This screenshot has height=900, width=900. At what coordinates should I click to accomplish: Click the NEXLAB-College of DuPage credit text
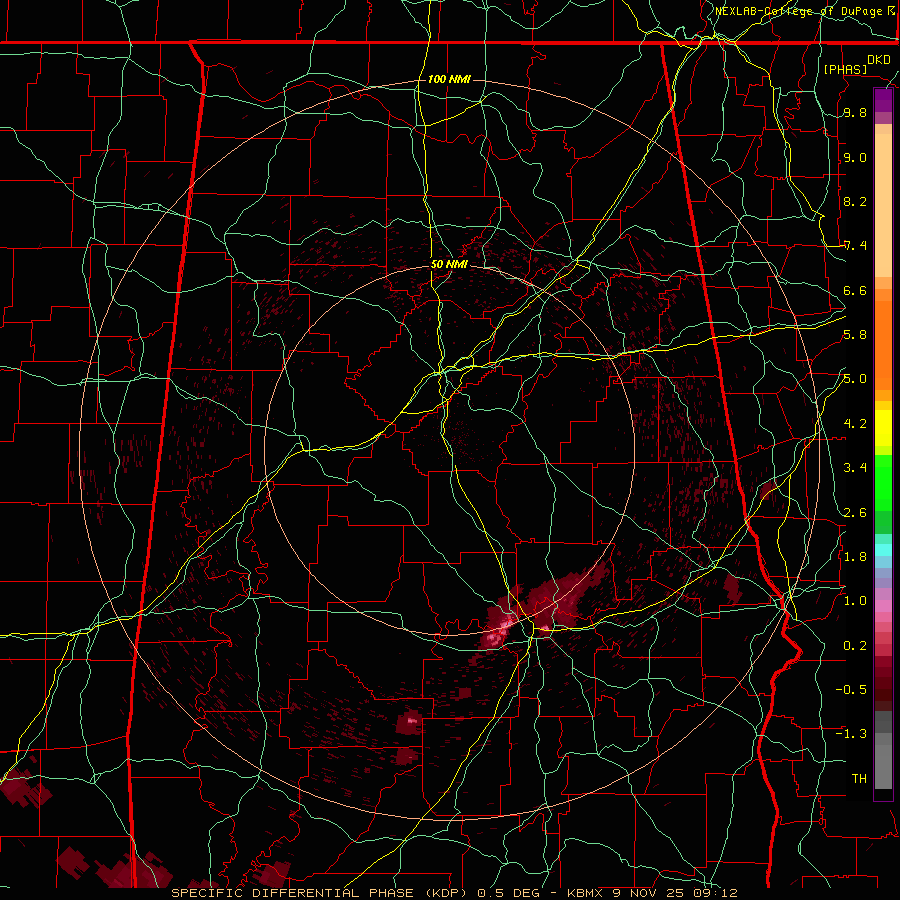[x=801, y=11]
